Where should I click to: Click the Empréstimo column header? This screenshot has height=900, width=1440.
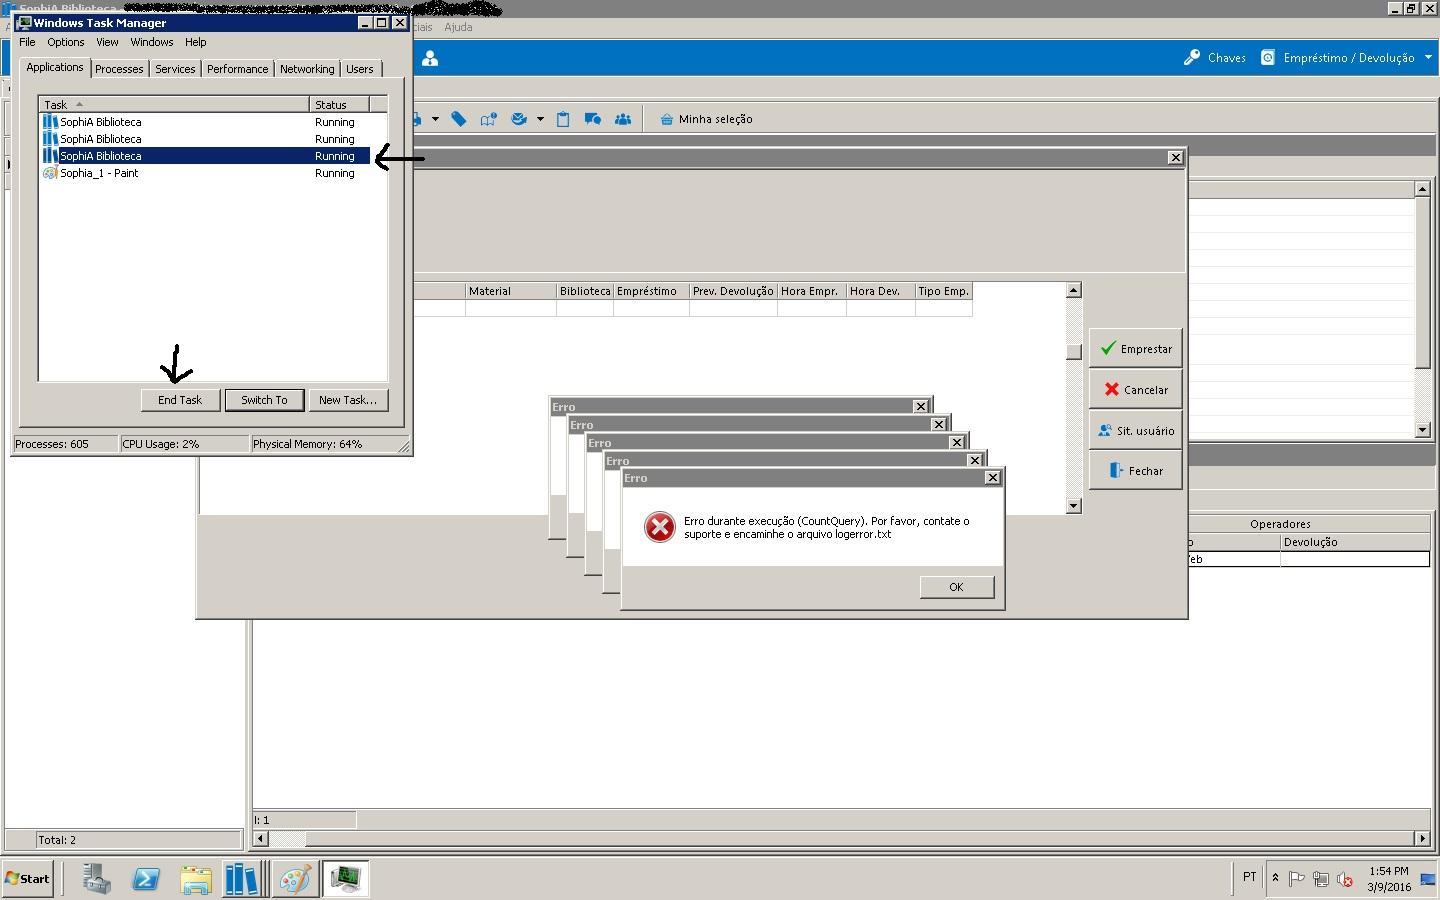pos(651,291)
